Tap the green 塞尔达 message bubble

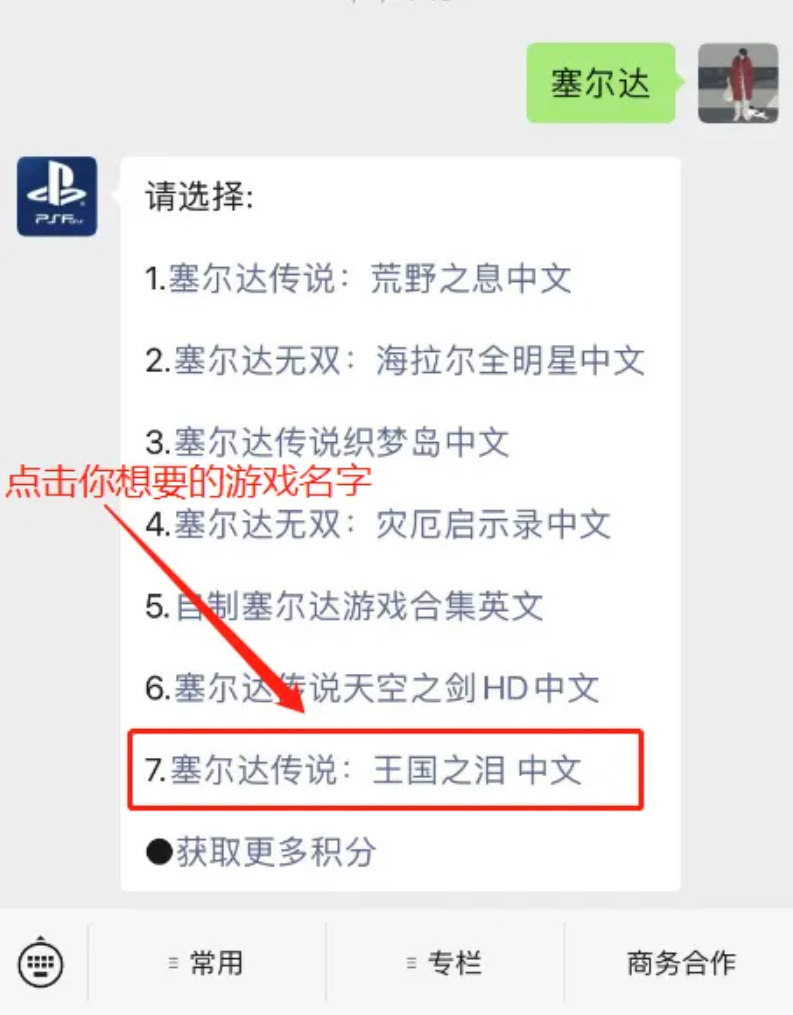[601, 83]
